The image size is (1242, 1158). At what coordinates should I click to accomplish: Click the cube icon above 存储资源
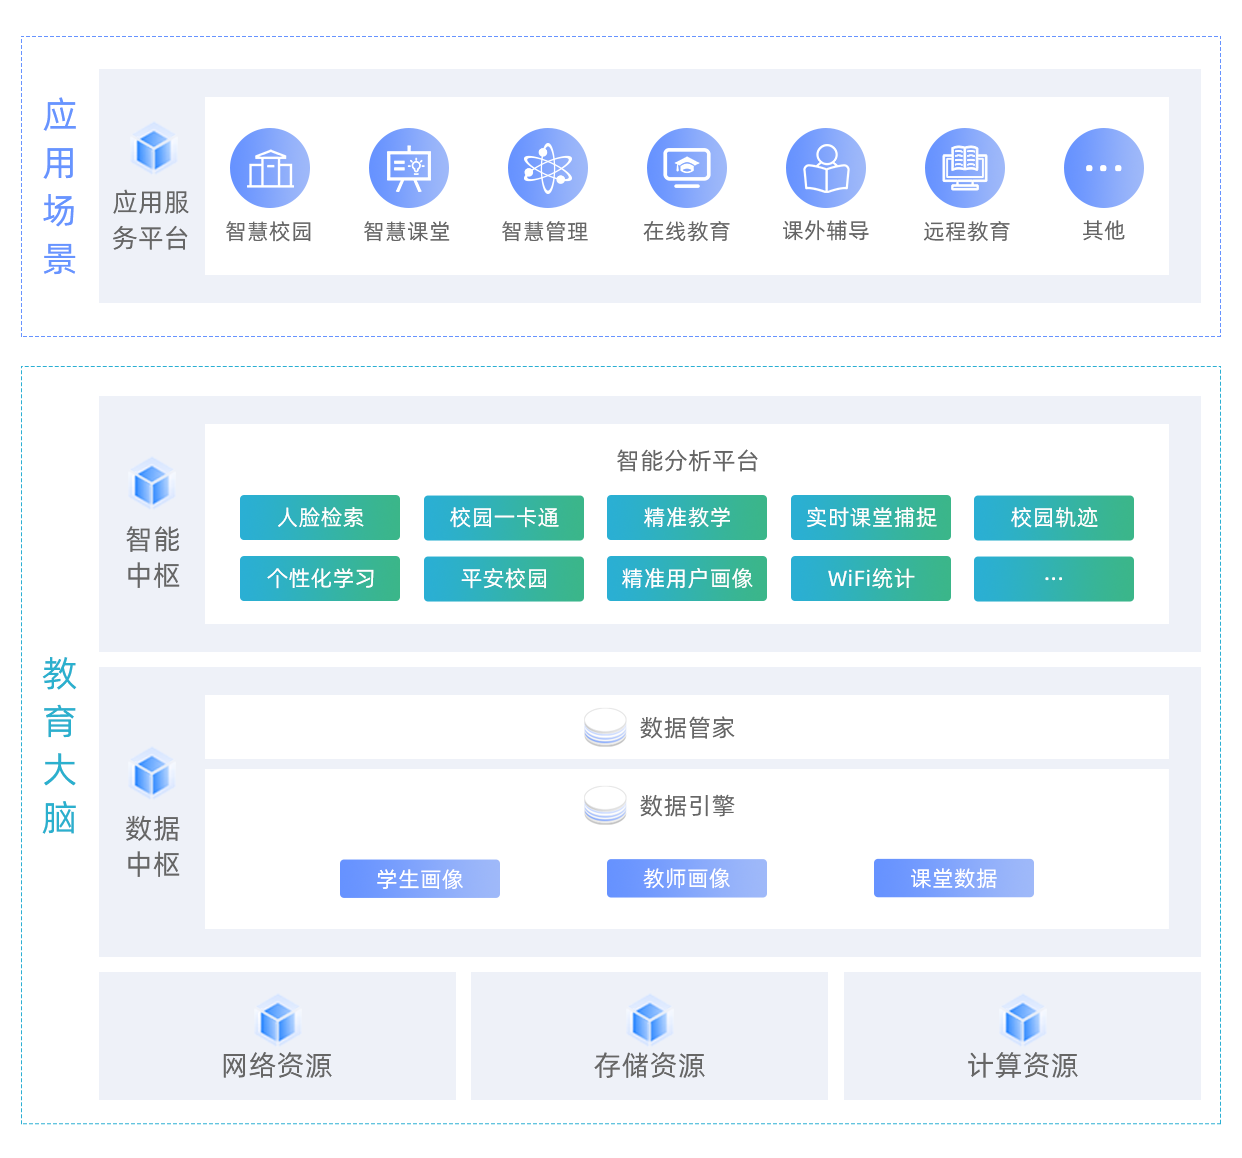click(x=649, y=1021)
